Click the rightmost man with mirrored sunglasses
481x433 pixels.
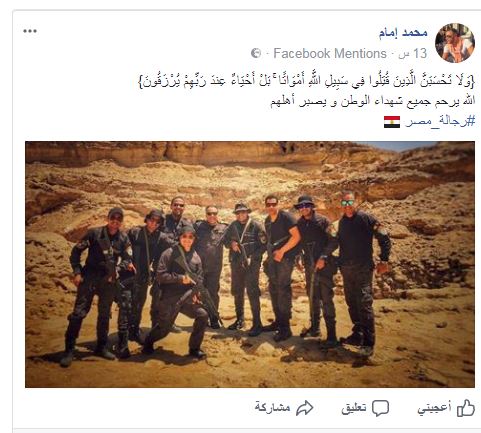click(x=362, y=270)
